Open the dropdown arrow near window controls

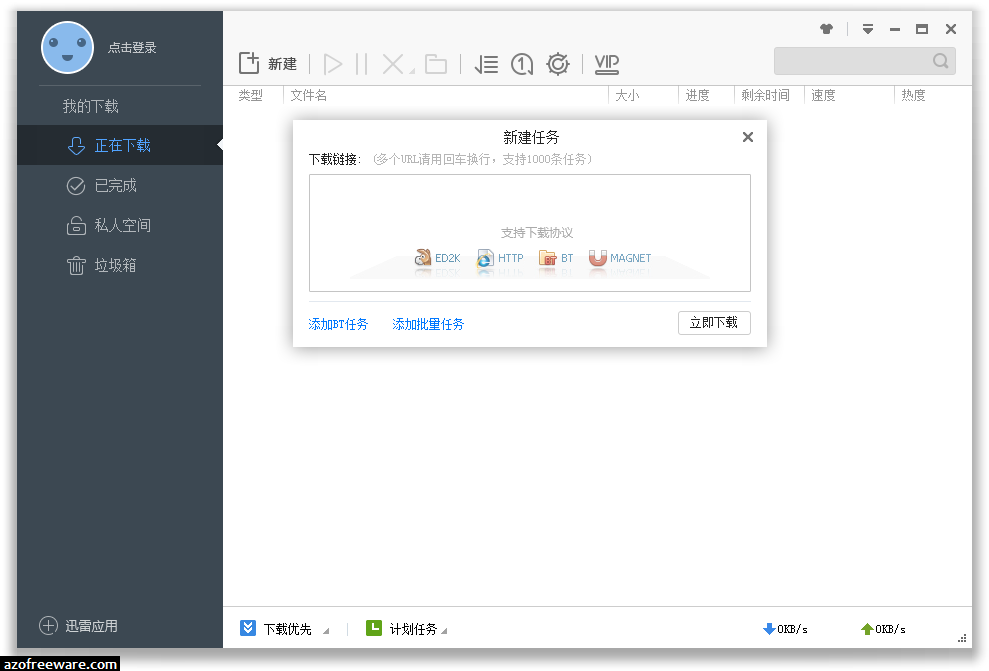pos(867,29)
